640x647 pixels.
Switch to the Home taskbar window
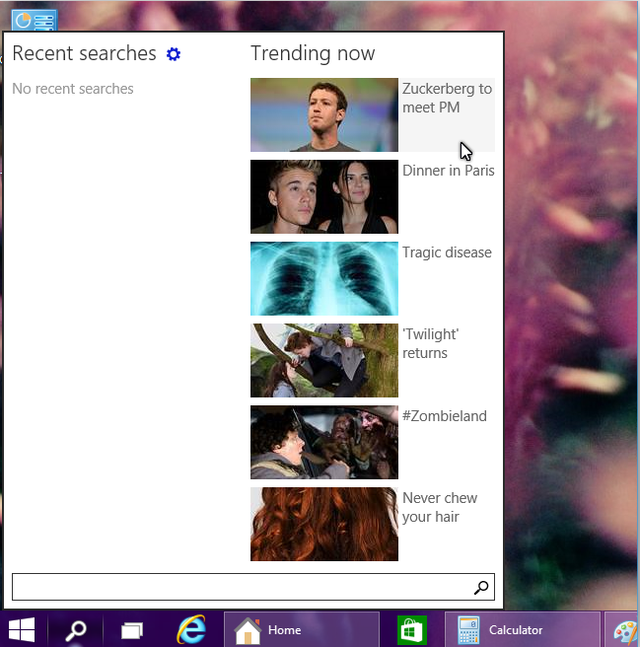tap(302, 630)
